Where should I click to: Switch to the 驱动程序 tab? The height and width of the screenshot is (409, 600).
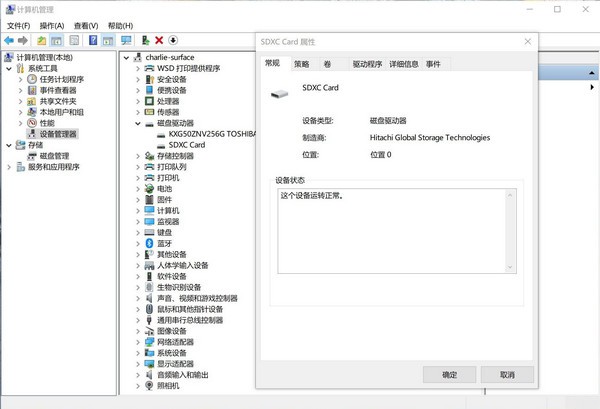[x=367, y=64]
